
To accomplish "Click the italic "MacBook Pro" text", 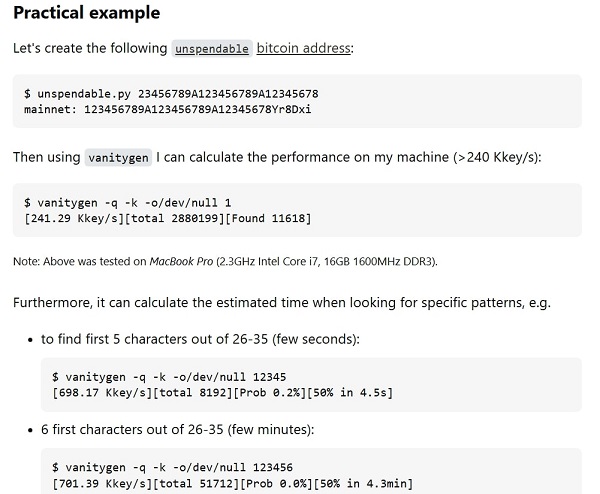I will point(182,261).
